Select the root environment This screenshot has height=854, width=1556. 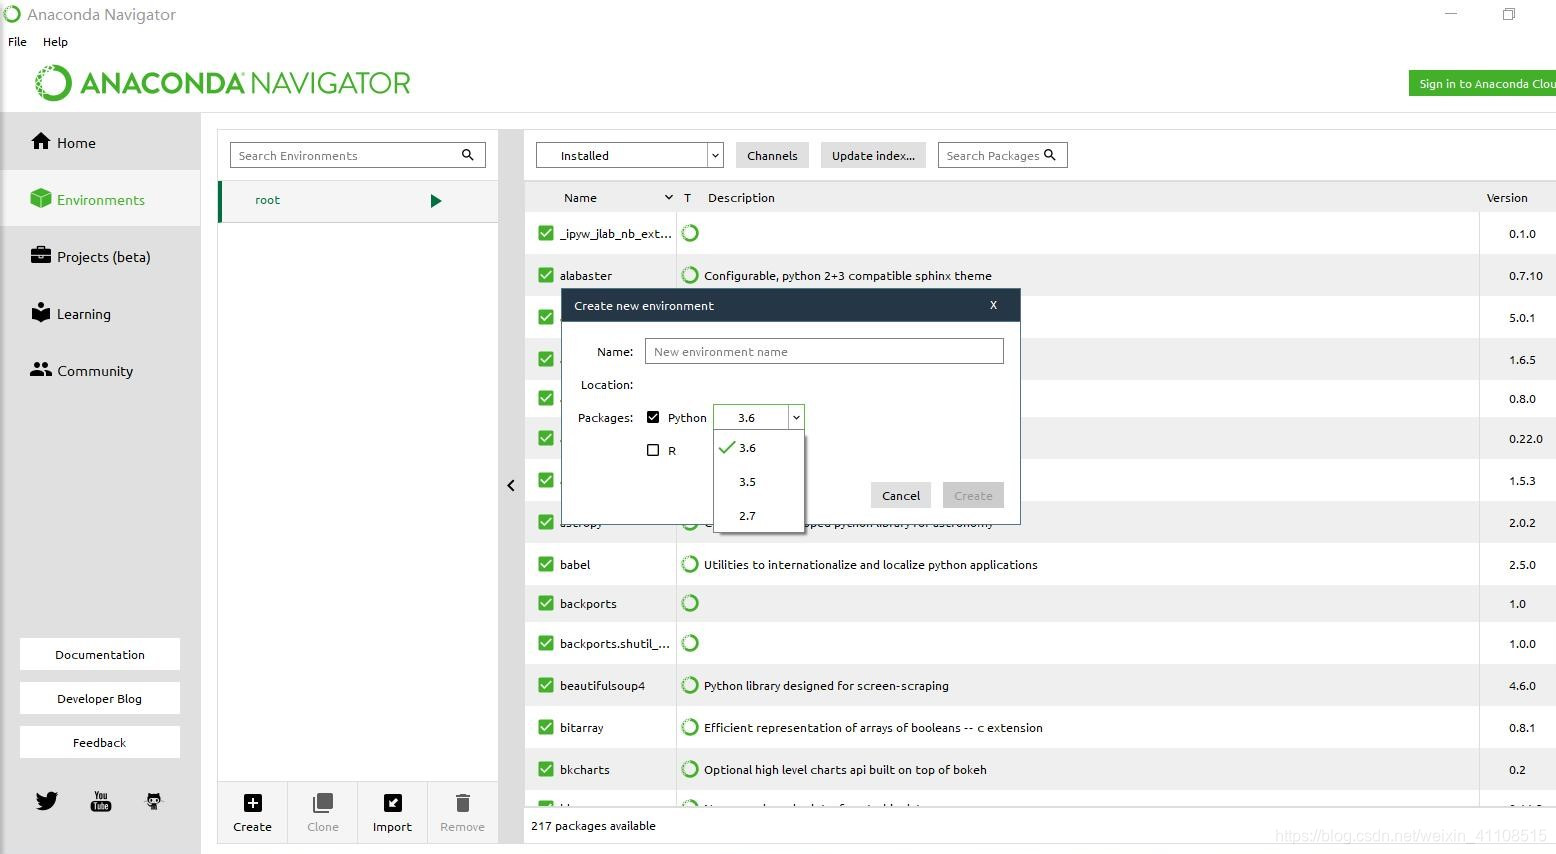[358, 201]
